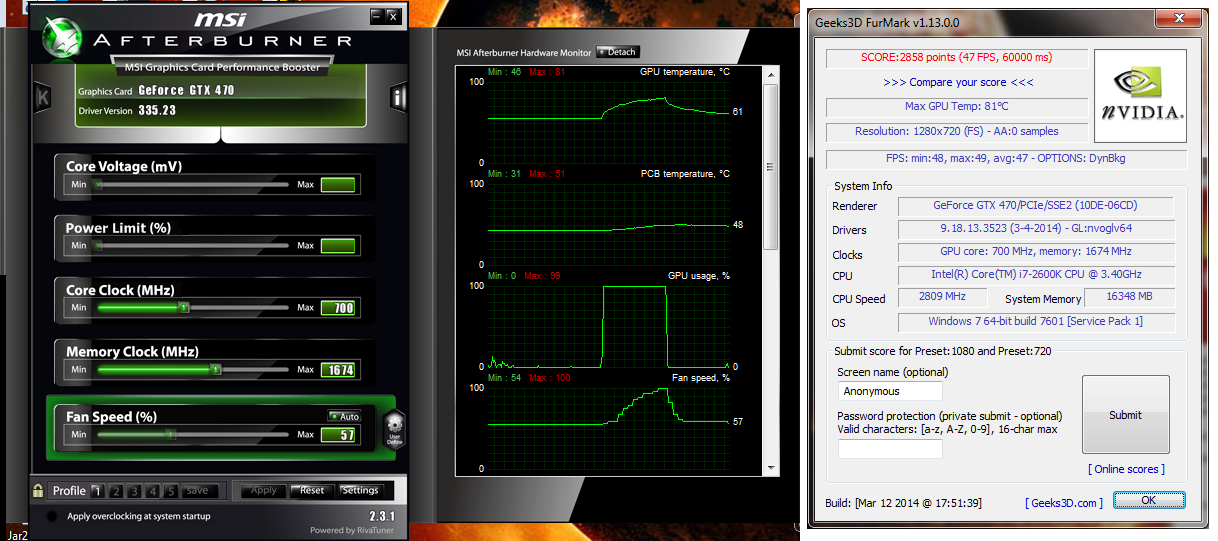The width and height of the screenshot is (1218, 541).
Task: Click the Memory Clock slider handle
Action: [x=216, y=370]
